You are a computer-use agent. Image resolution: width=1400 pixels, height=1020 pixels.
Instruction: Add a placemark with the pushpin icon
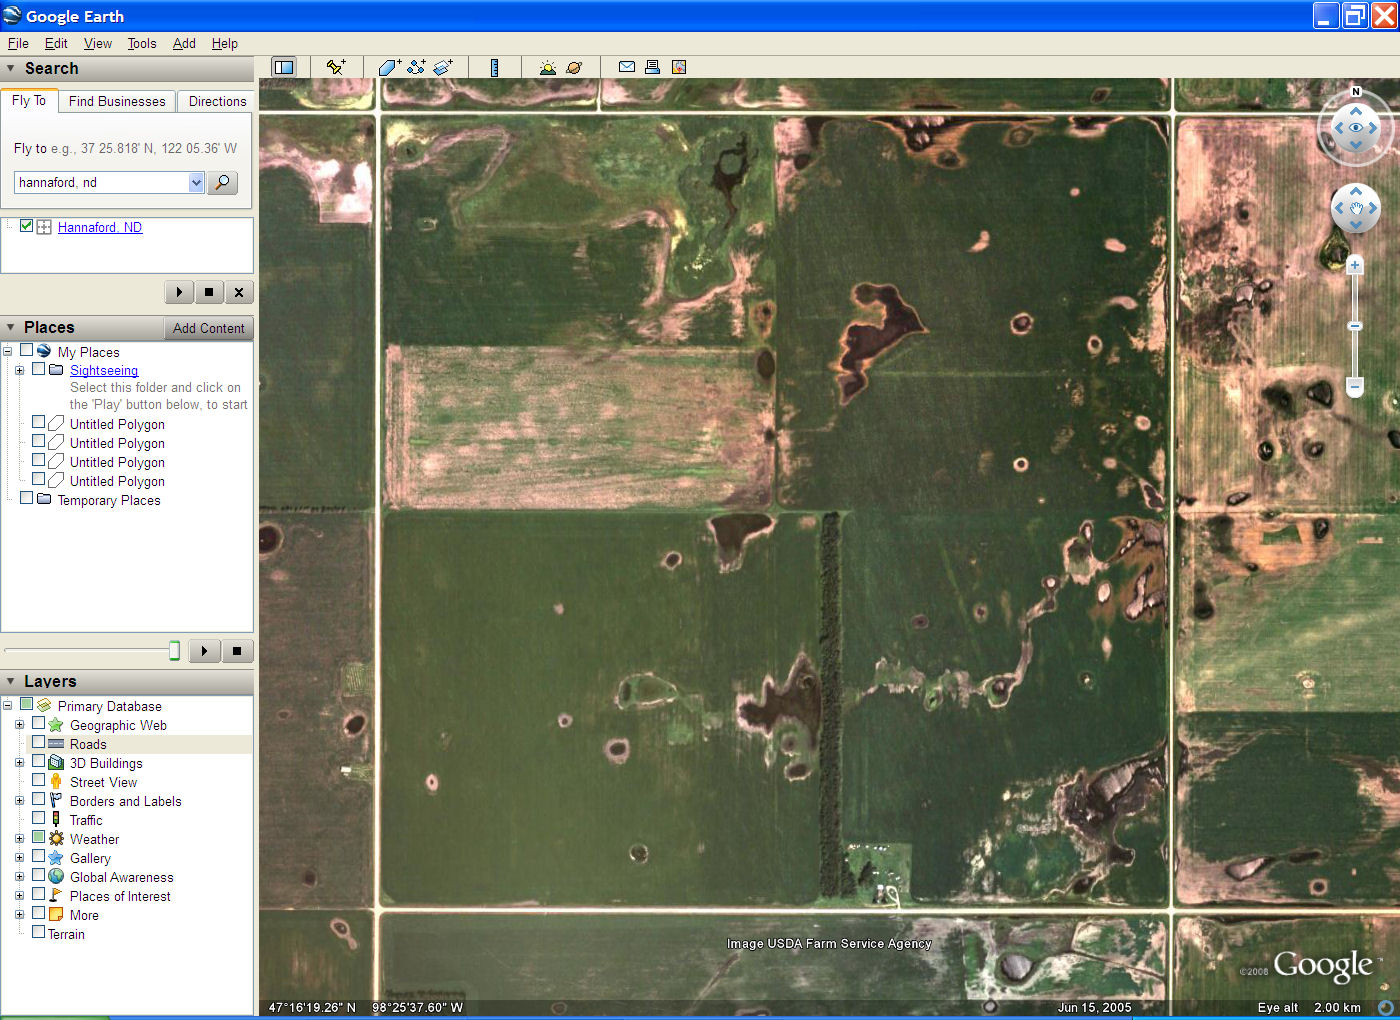click(x=336, y=67)
